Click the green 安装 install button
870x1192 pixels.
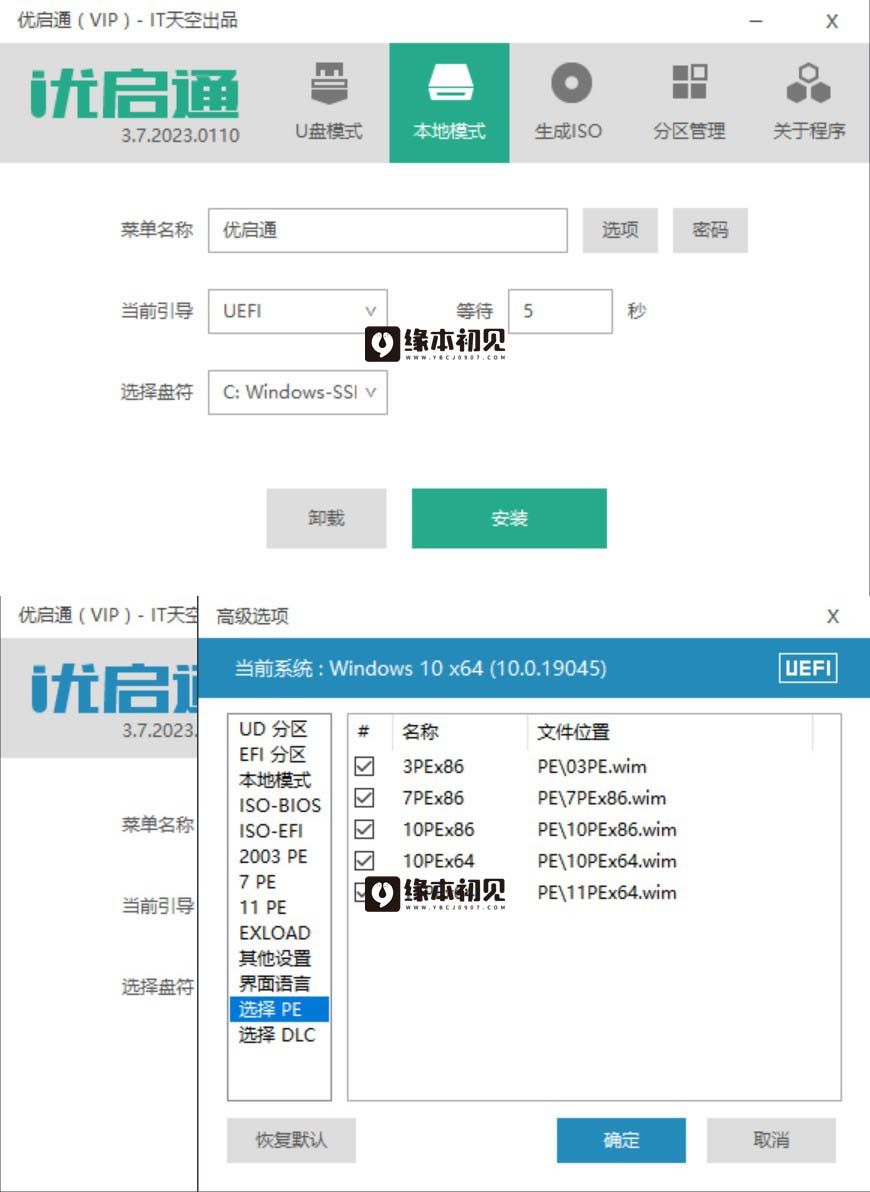510,518
